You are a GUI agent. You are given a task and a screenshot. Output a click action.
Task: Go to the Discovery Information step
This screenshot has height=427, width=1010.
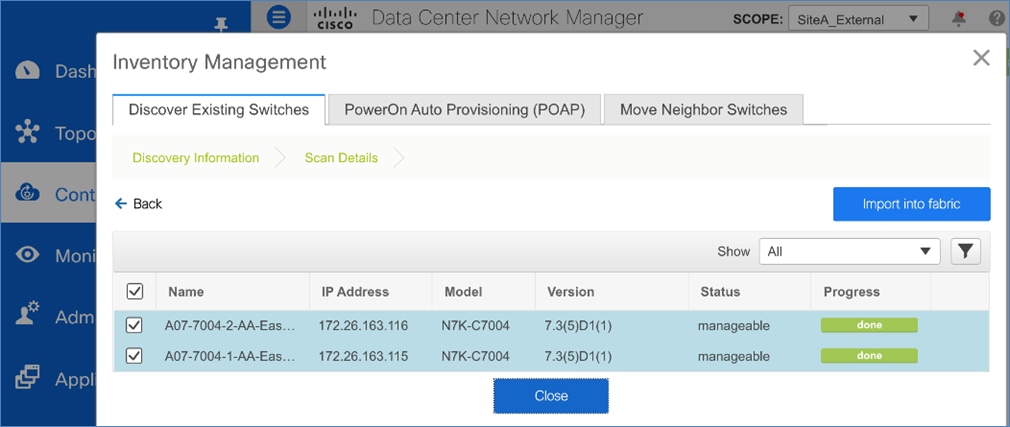coord(196,158)
